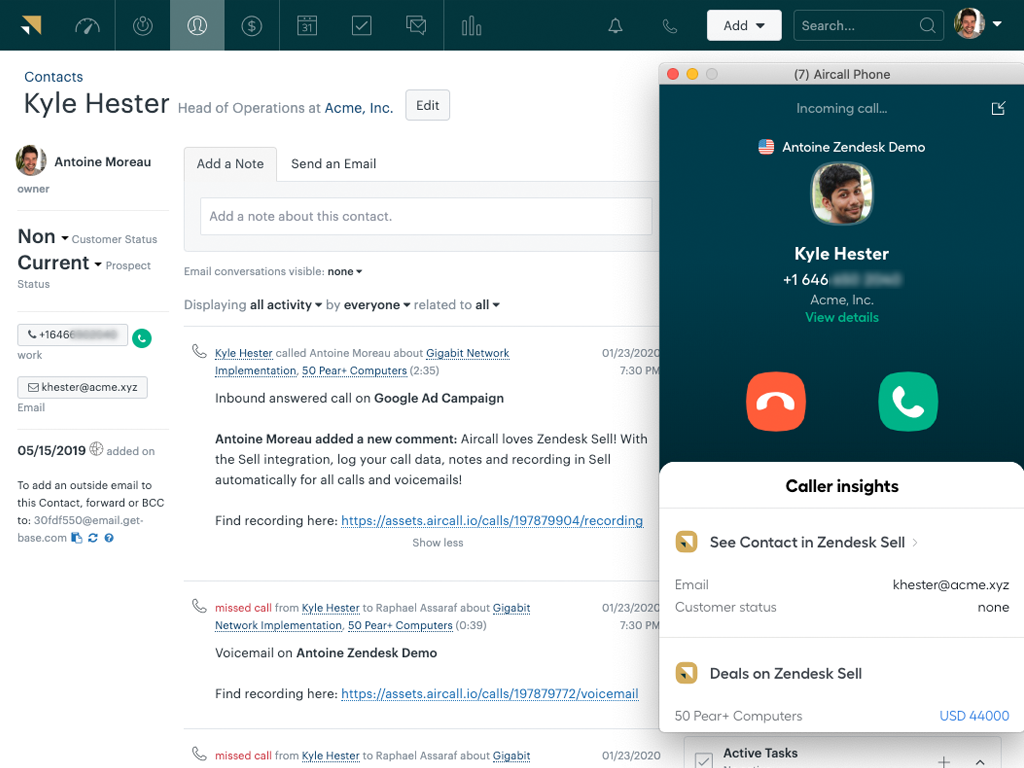
Task: Decline the call with red phone icon
Action: click(776, 401)
